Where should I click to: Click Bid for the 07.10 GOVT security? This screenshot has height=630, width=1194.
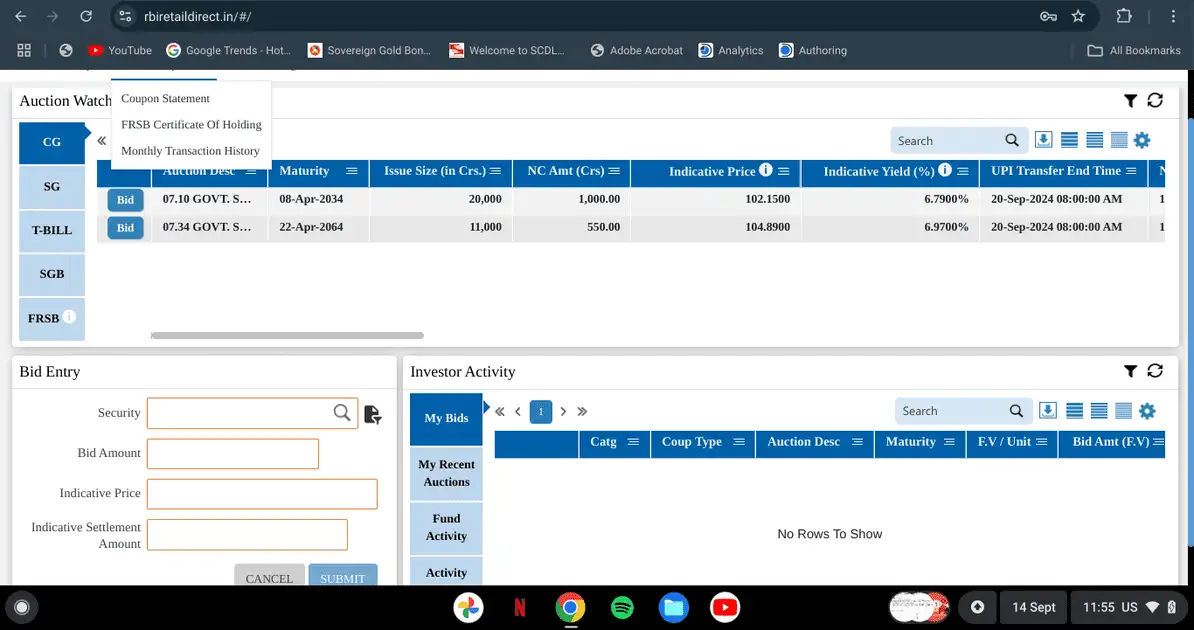(125, 199)
